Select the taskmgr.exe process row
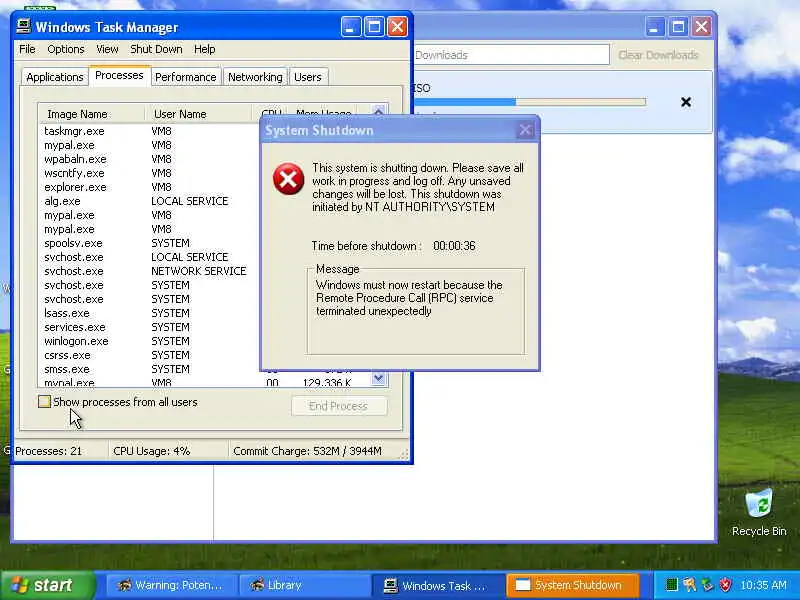The height and width of the screenshot is (600, 800). tap(148, 131)
